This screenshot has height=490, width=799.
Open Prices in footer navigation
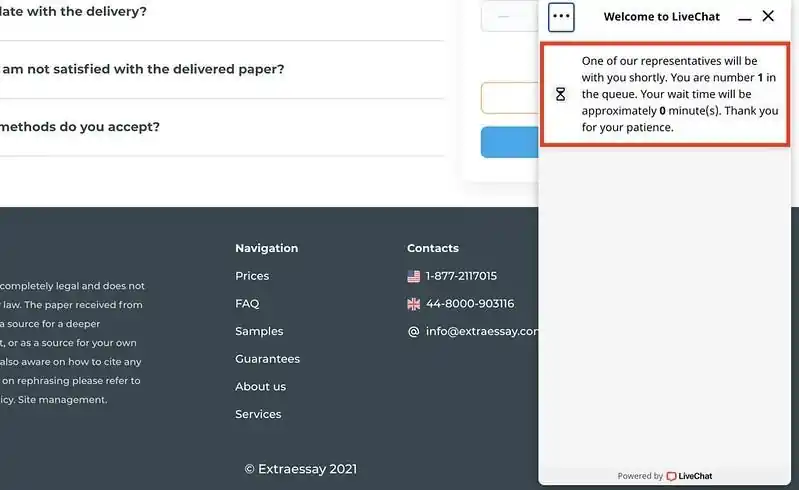[x=252, y=276]
